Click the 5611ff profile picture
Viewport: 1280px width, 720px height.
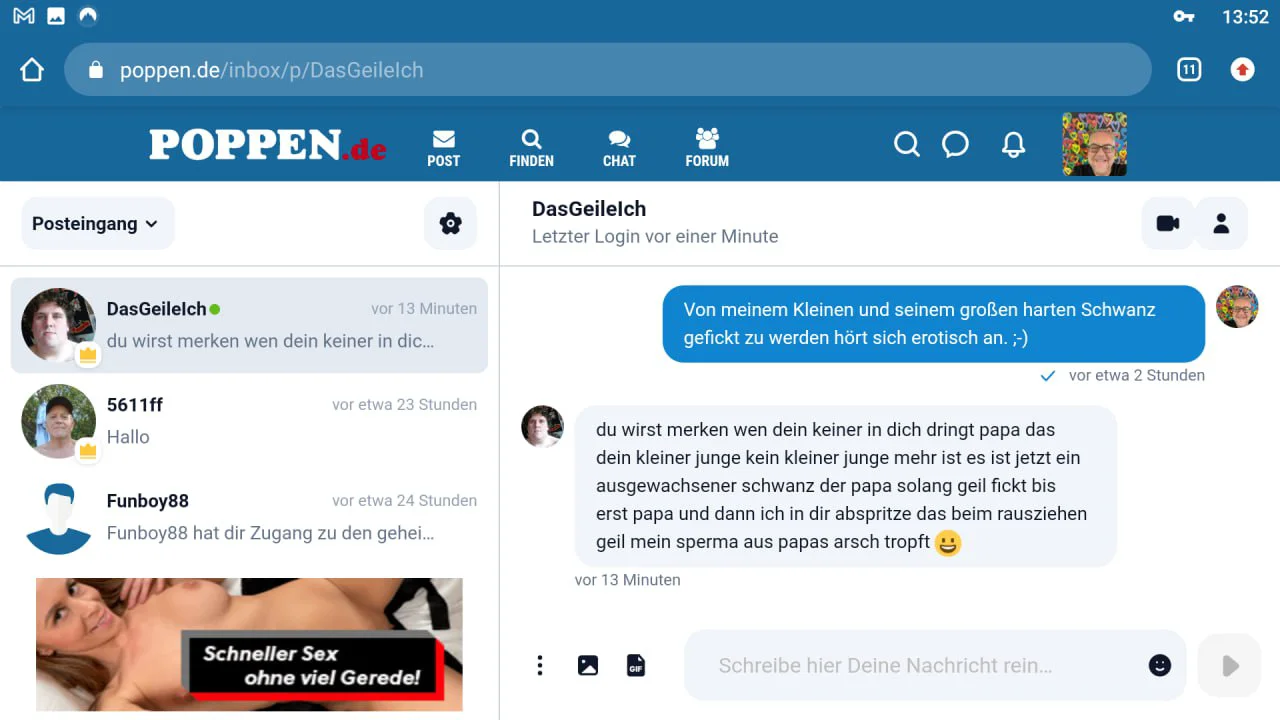pos(58,421)
